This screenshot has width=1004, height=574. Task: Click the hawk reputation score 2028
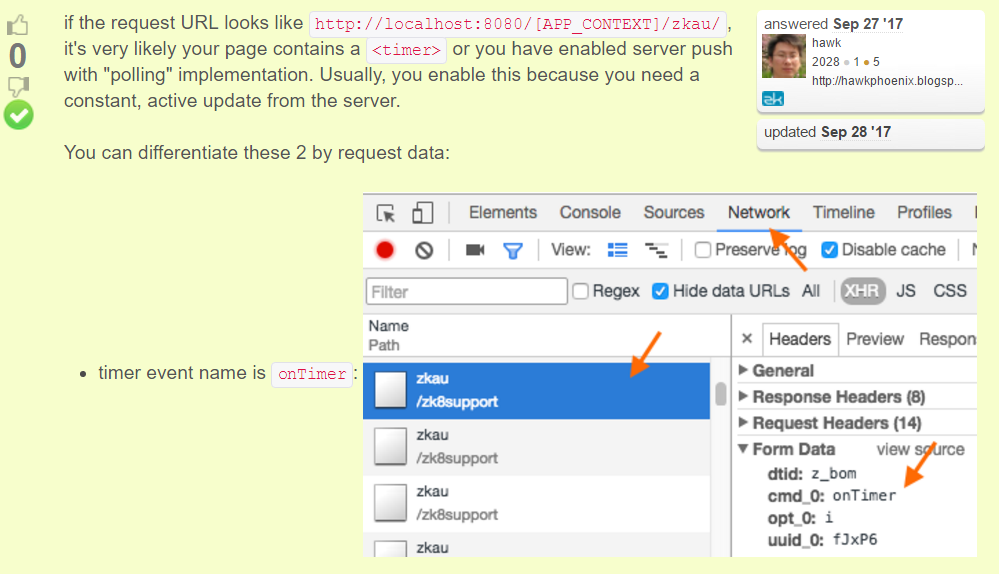tap(825, 62)
